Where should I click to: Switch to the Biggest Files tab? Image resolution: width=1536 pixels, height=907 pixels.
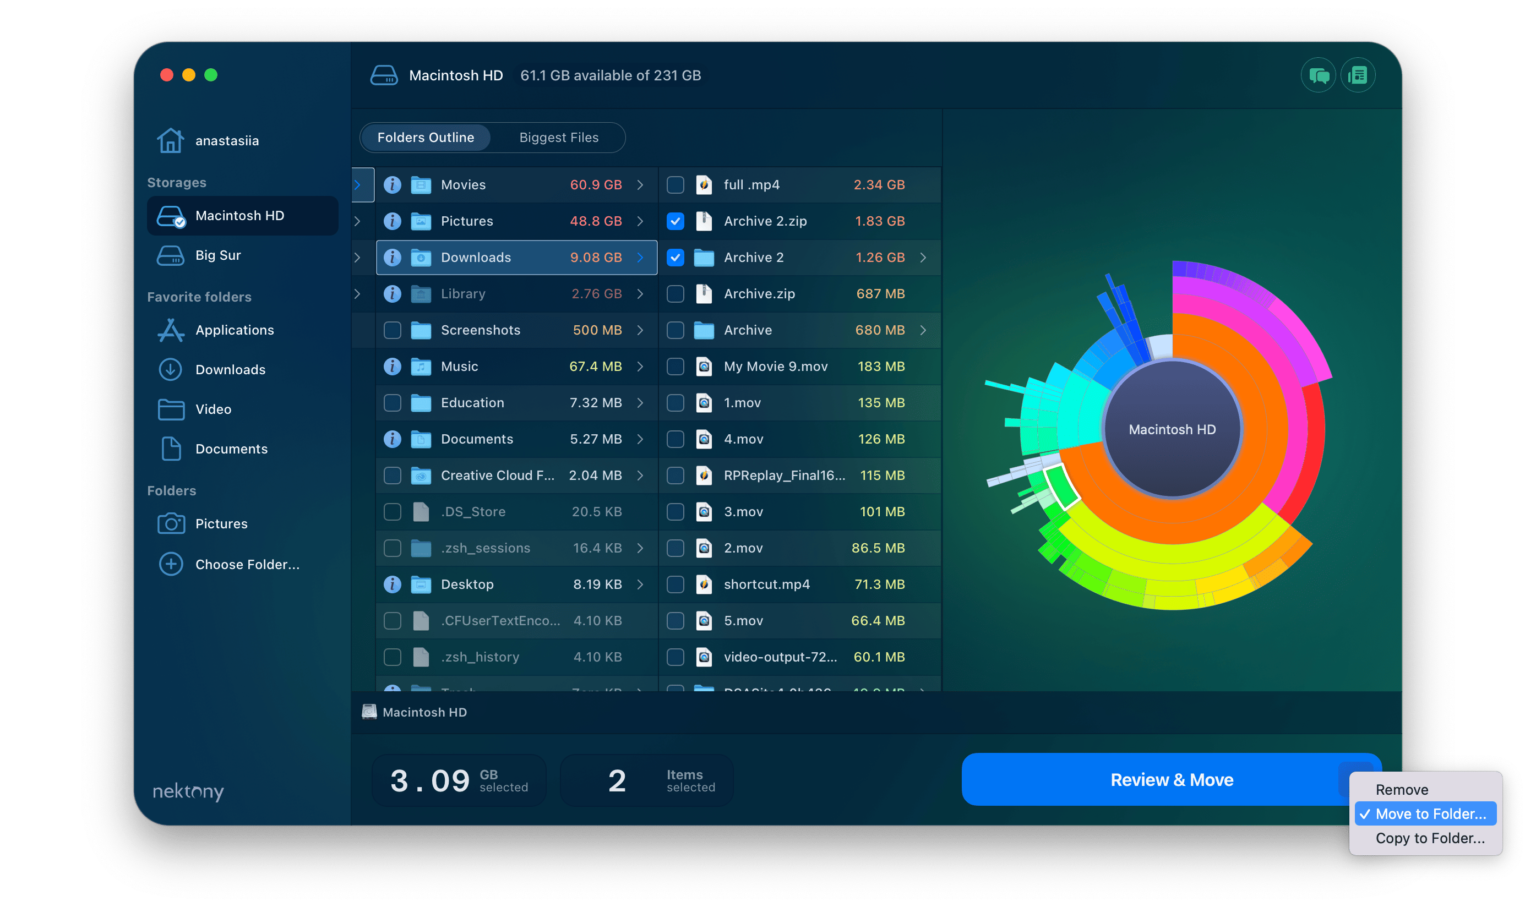(559, 137)
